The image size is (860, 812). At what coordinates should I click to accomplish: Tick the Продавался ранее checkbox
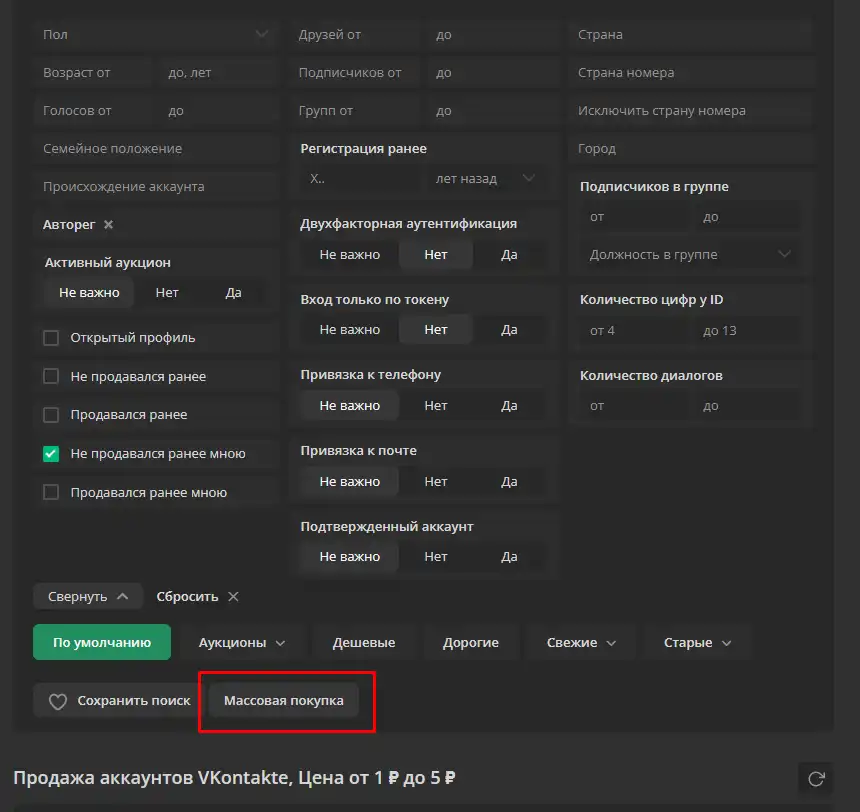(51, 415)
